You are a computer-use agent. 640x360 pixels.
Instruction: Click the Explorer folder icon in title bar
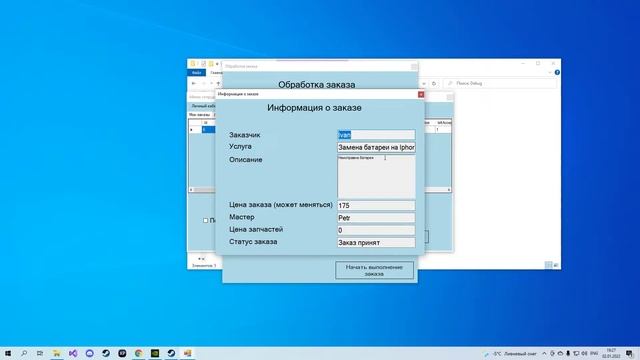[x=193, y=64]
